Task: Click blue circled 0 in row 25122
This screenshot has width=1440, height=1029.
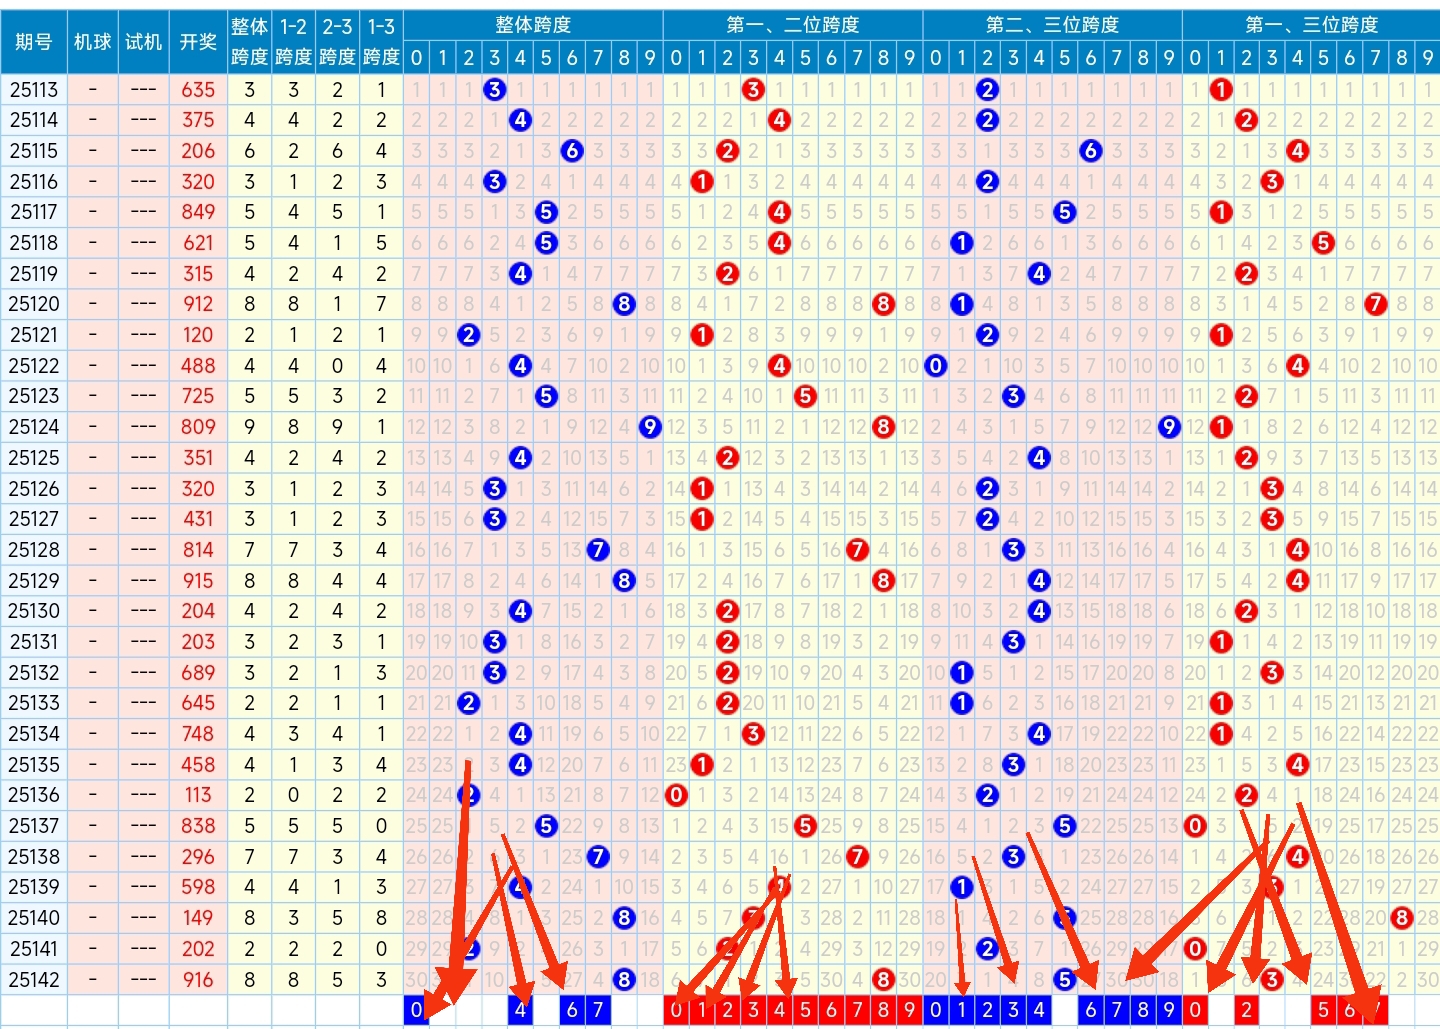Action: pos(936,366)
